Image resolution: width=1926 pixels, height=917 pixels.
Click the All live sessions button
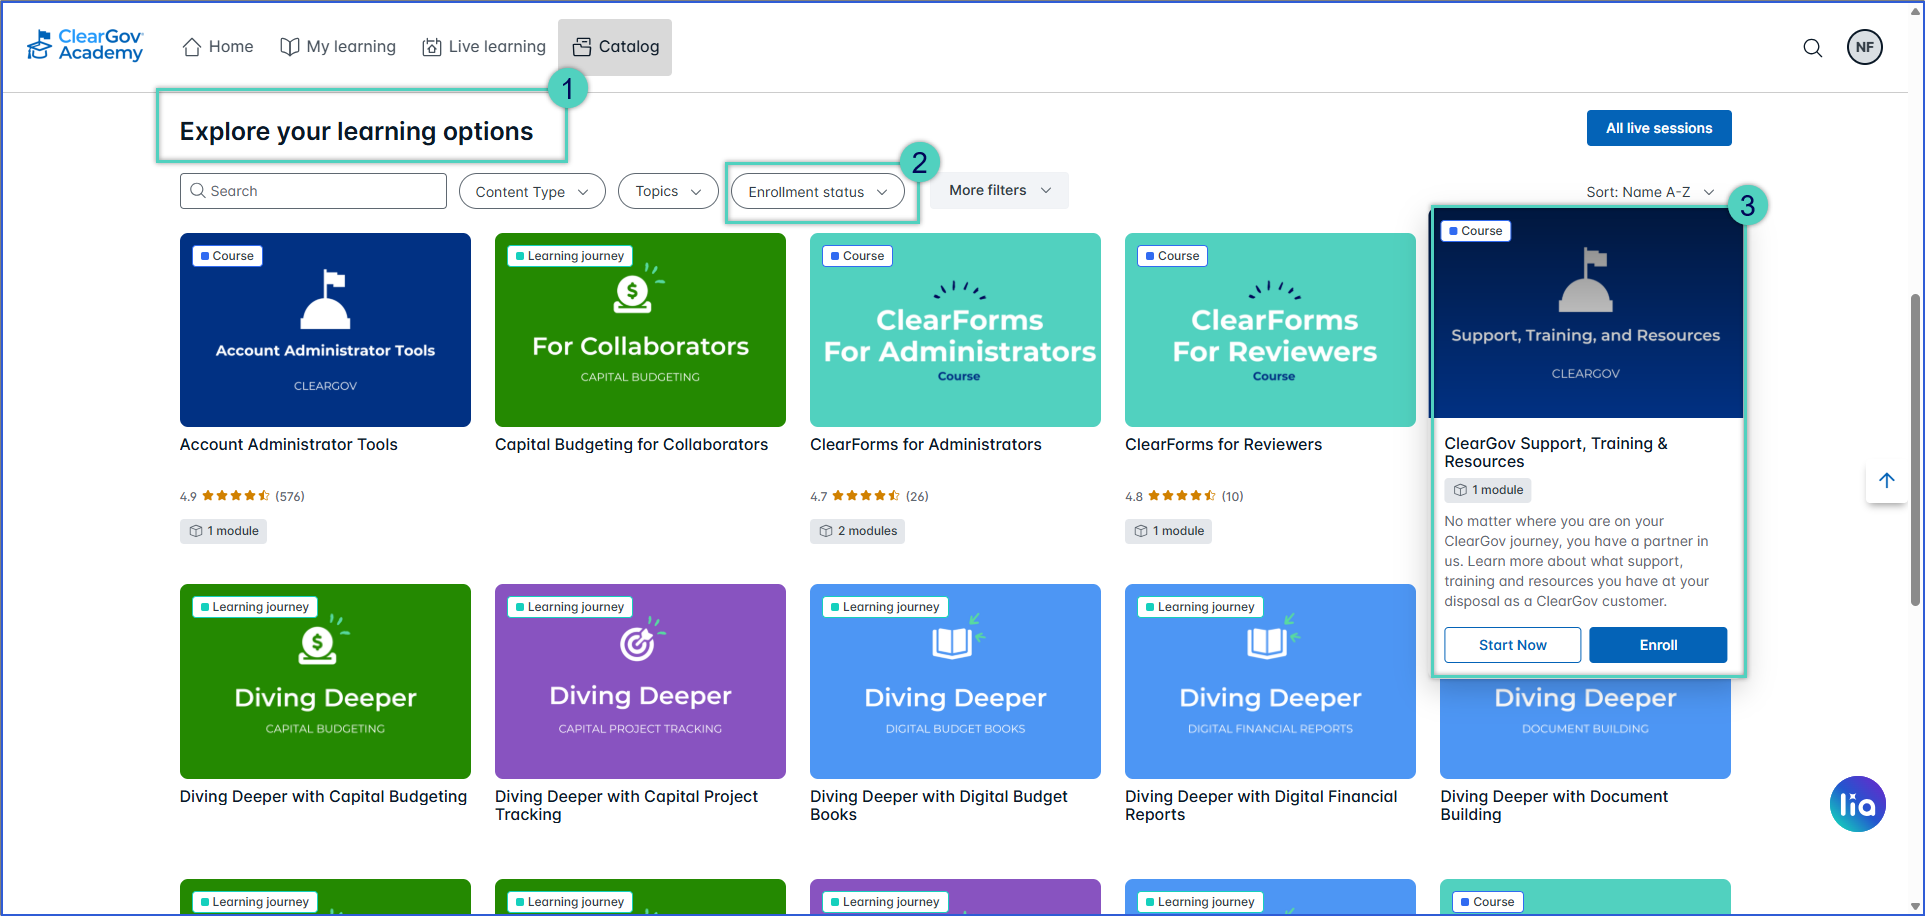coord(1659,128)
